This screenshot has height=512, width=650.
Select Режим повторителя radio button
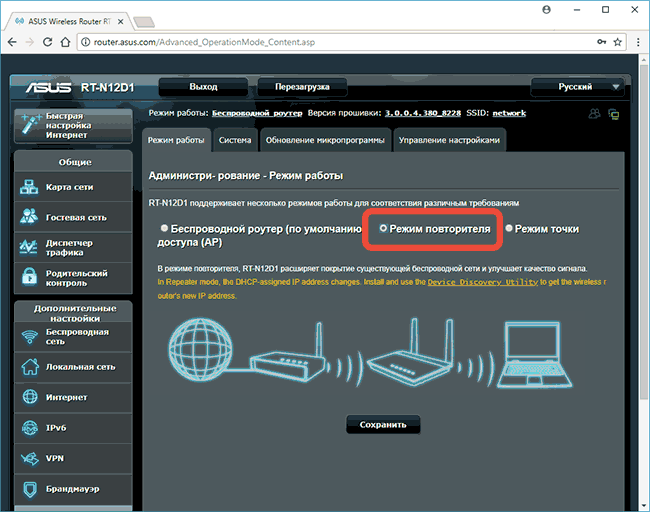point(383,228)
